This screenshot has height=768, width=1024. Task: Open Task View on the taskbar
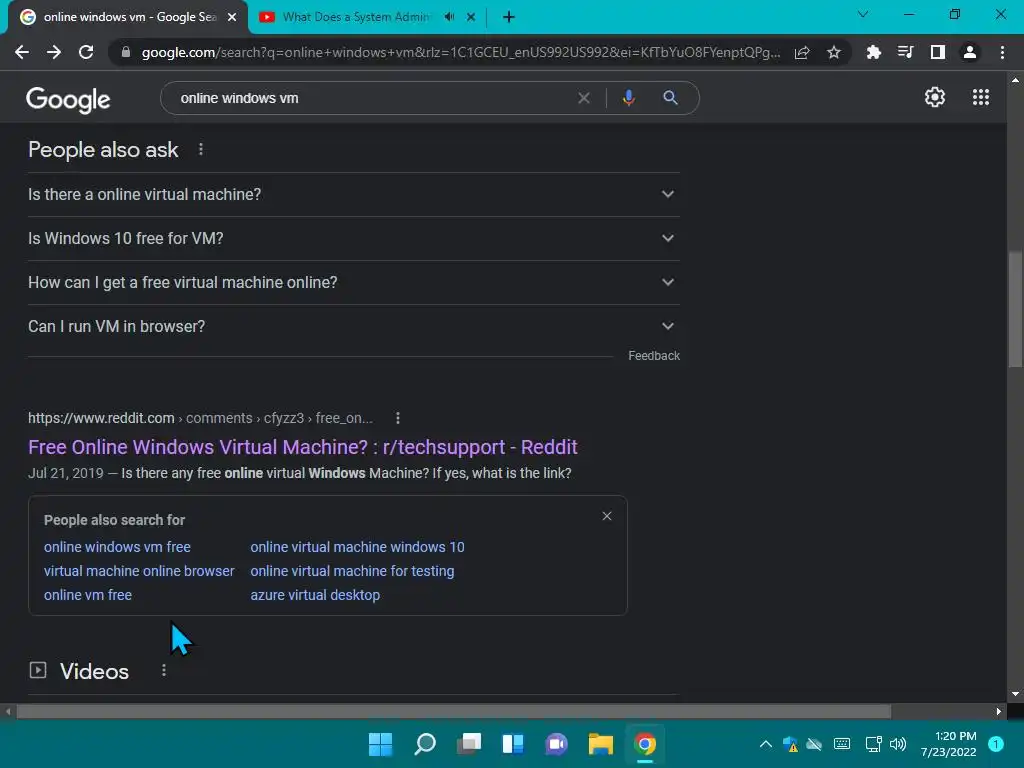tap(469, 744)
